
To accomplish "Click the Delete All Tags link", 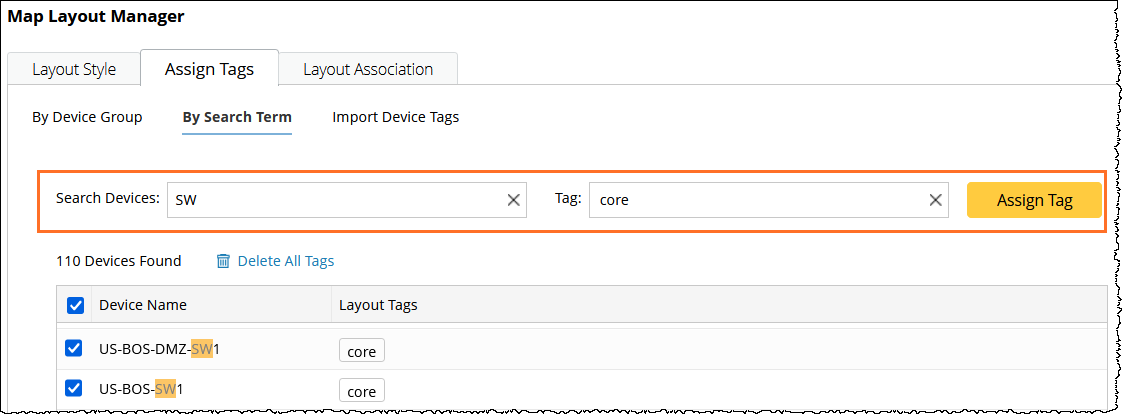I will 285,261.
